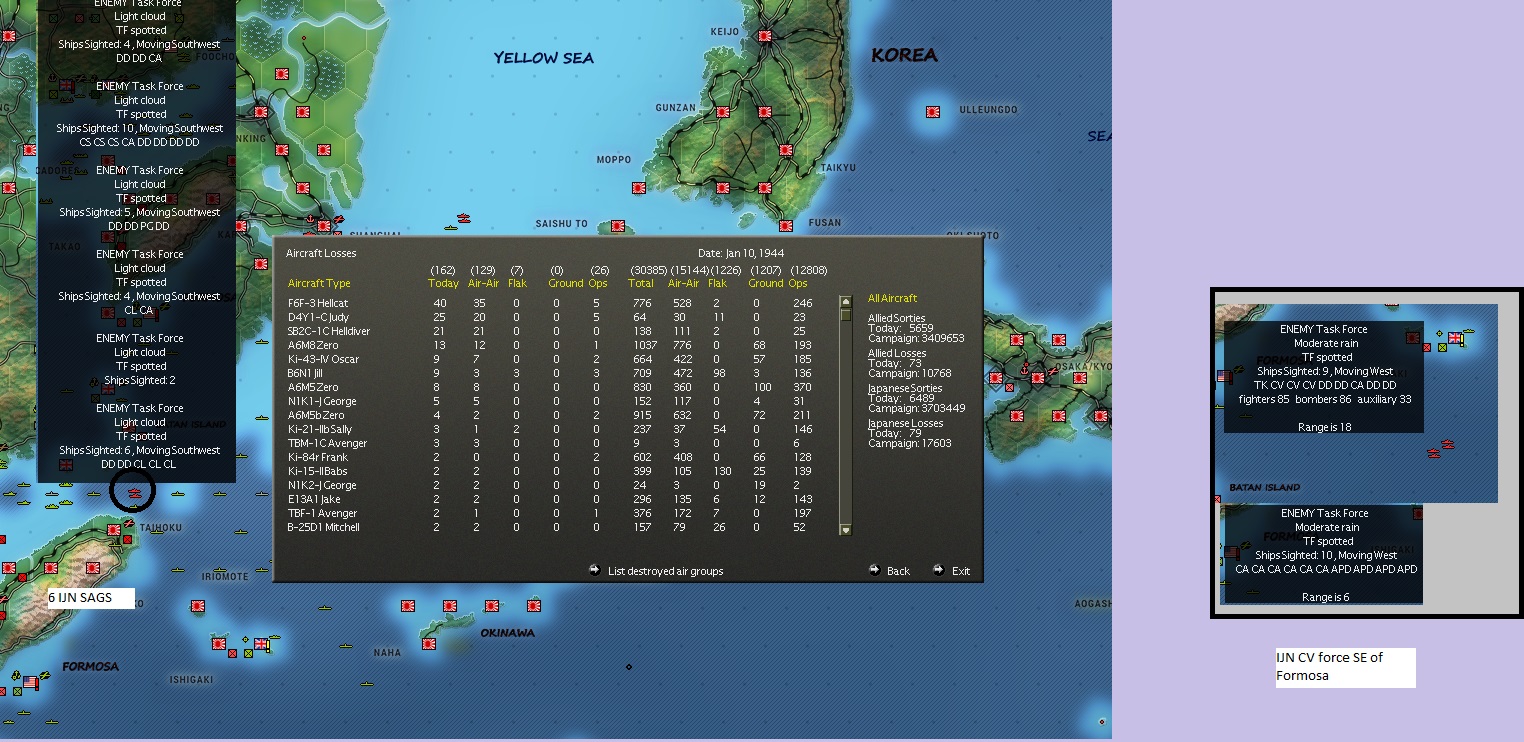The height and width of the screenshot is (742, 1524).
Task: Click the Ops header under the 12808 total
Action: pos(799,284)
